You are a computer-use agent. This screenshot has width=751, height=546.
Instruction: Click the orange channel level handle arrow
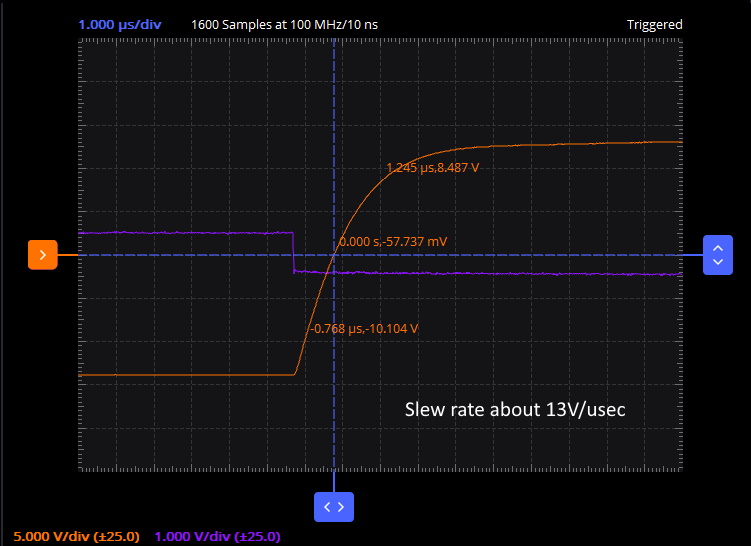point(43,255)
